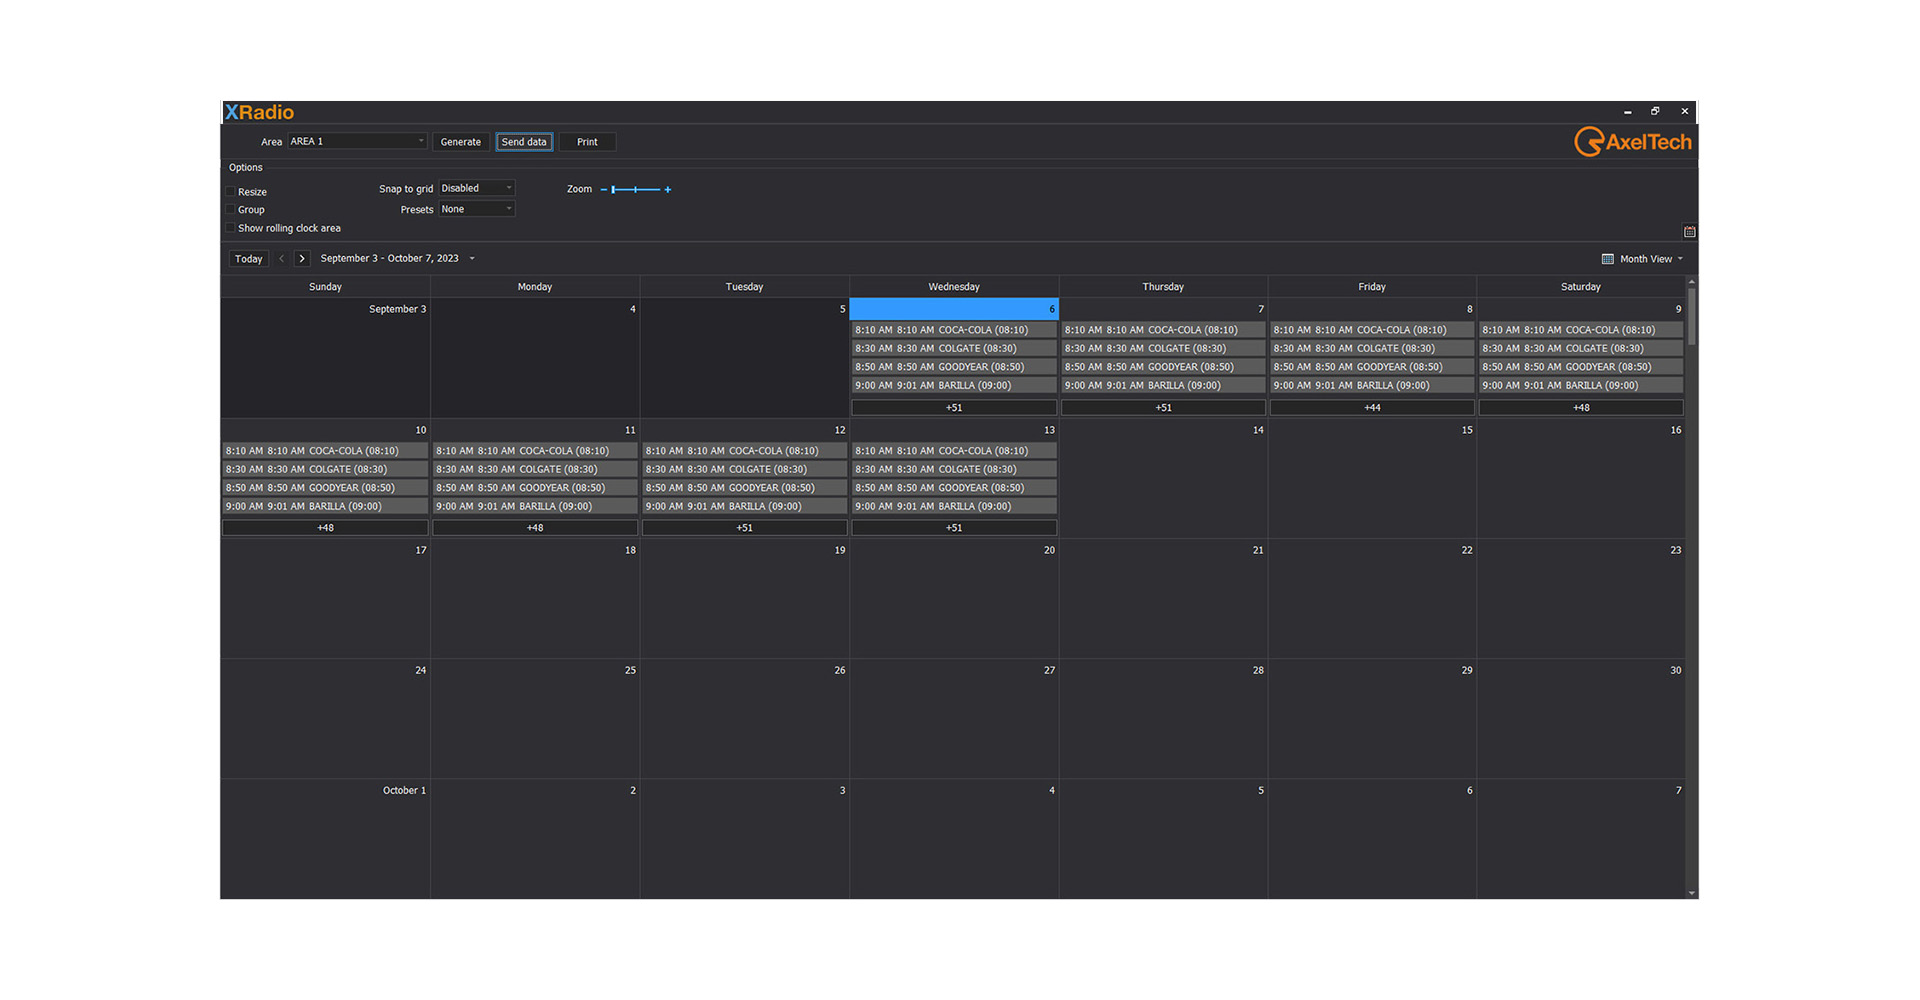Go to next date range arrow

click(x=302, y=259)
